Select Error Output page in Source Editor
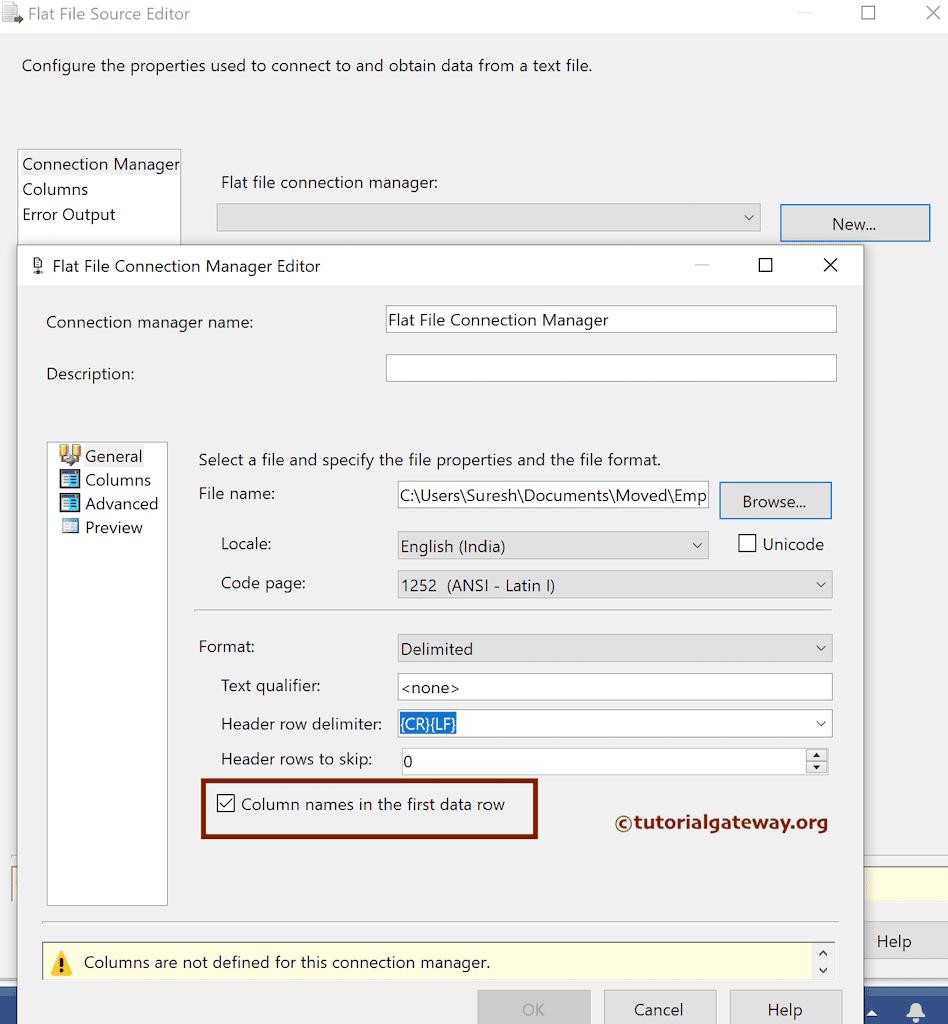948x1024 pixels. (69, 214)
